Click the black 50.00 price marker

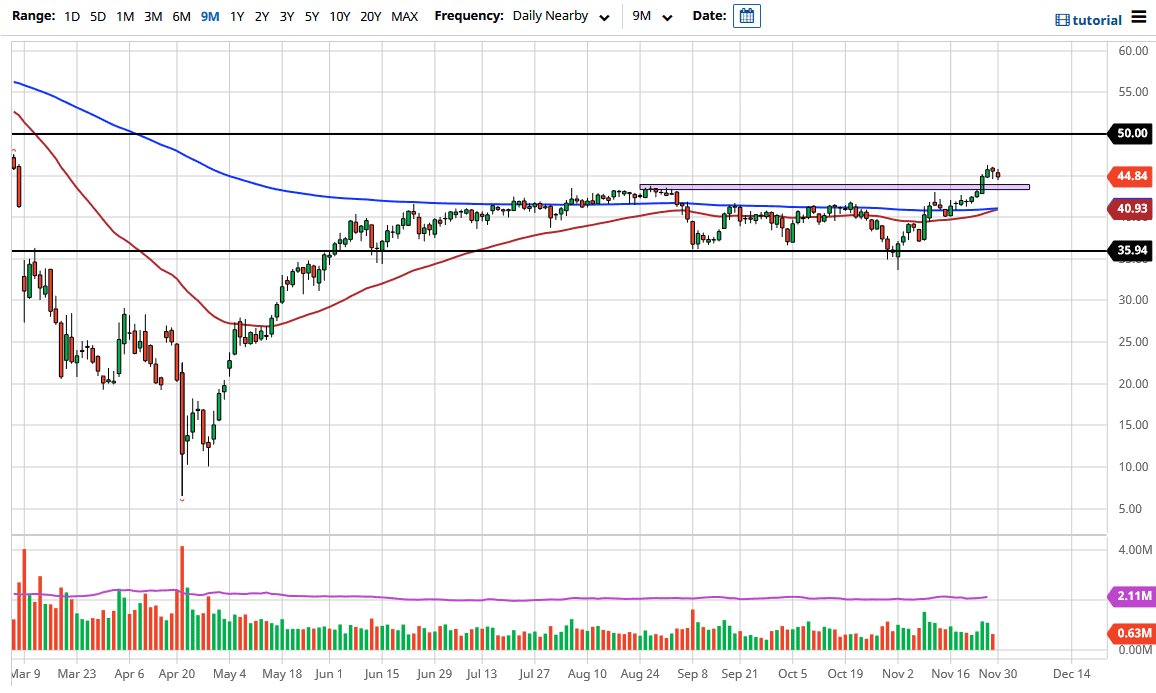(x=1133, y=133)
